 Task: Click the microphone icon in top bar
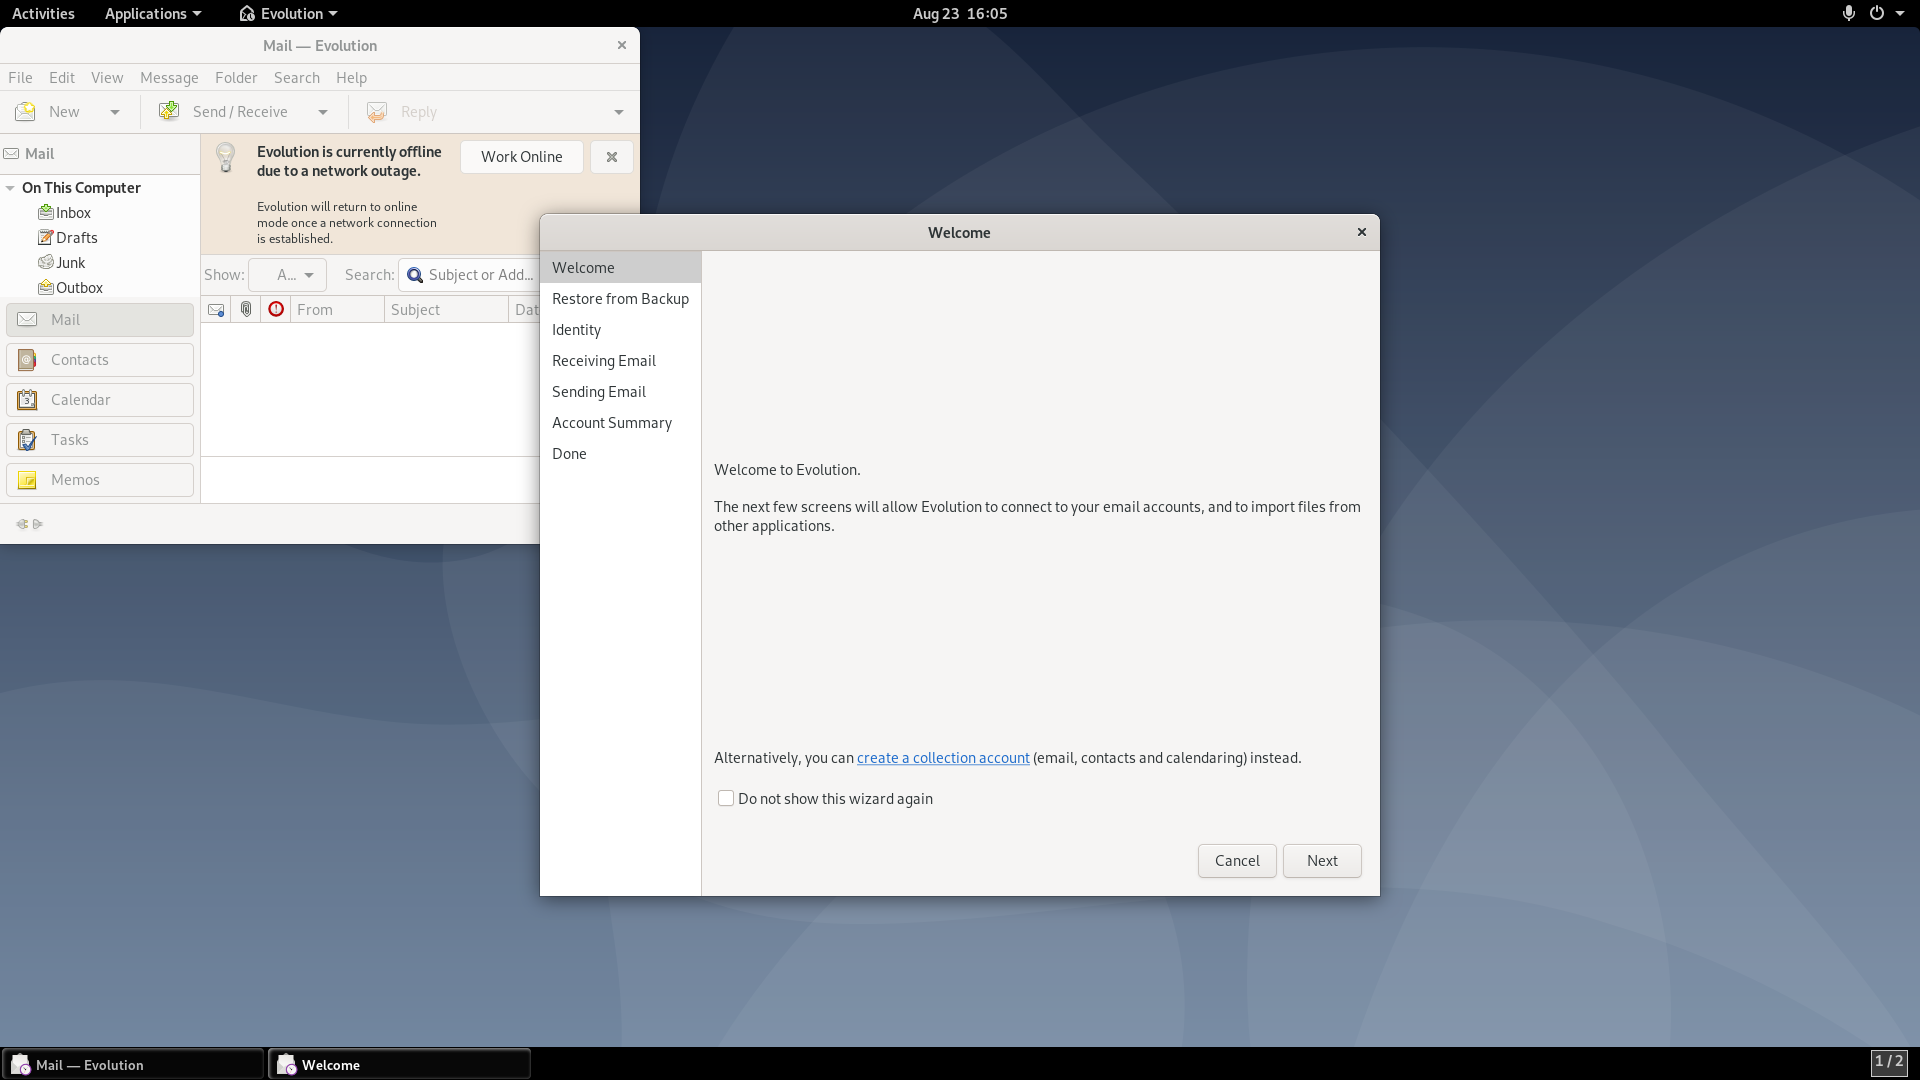coord(1849,13)
